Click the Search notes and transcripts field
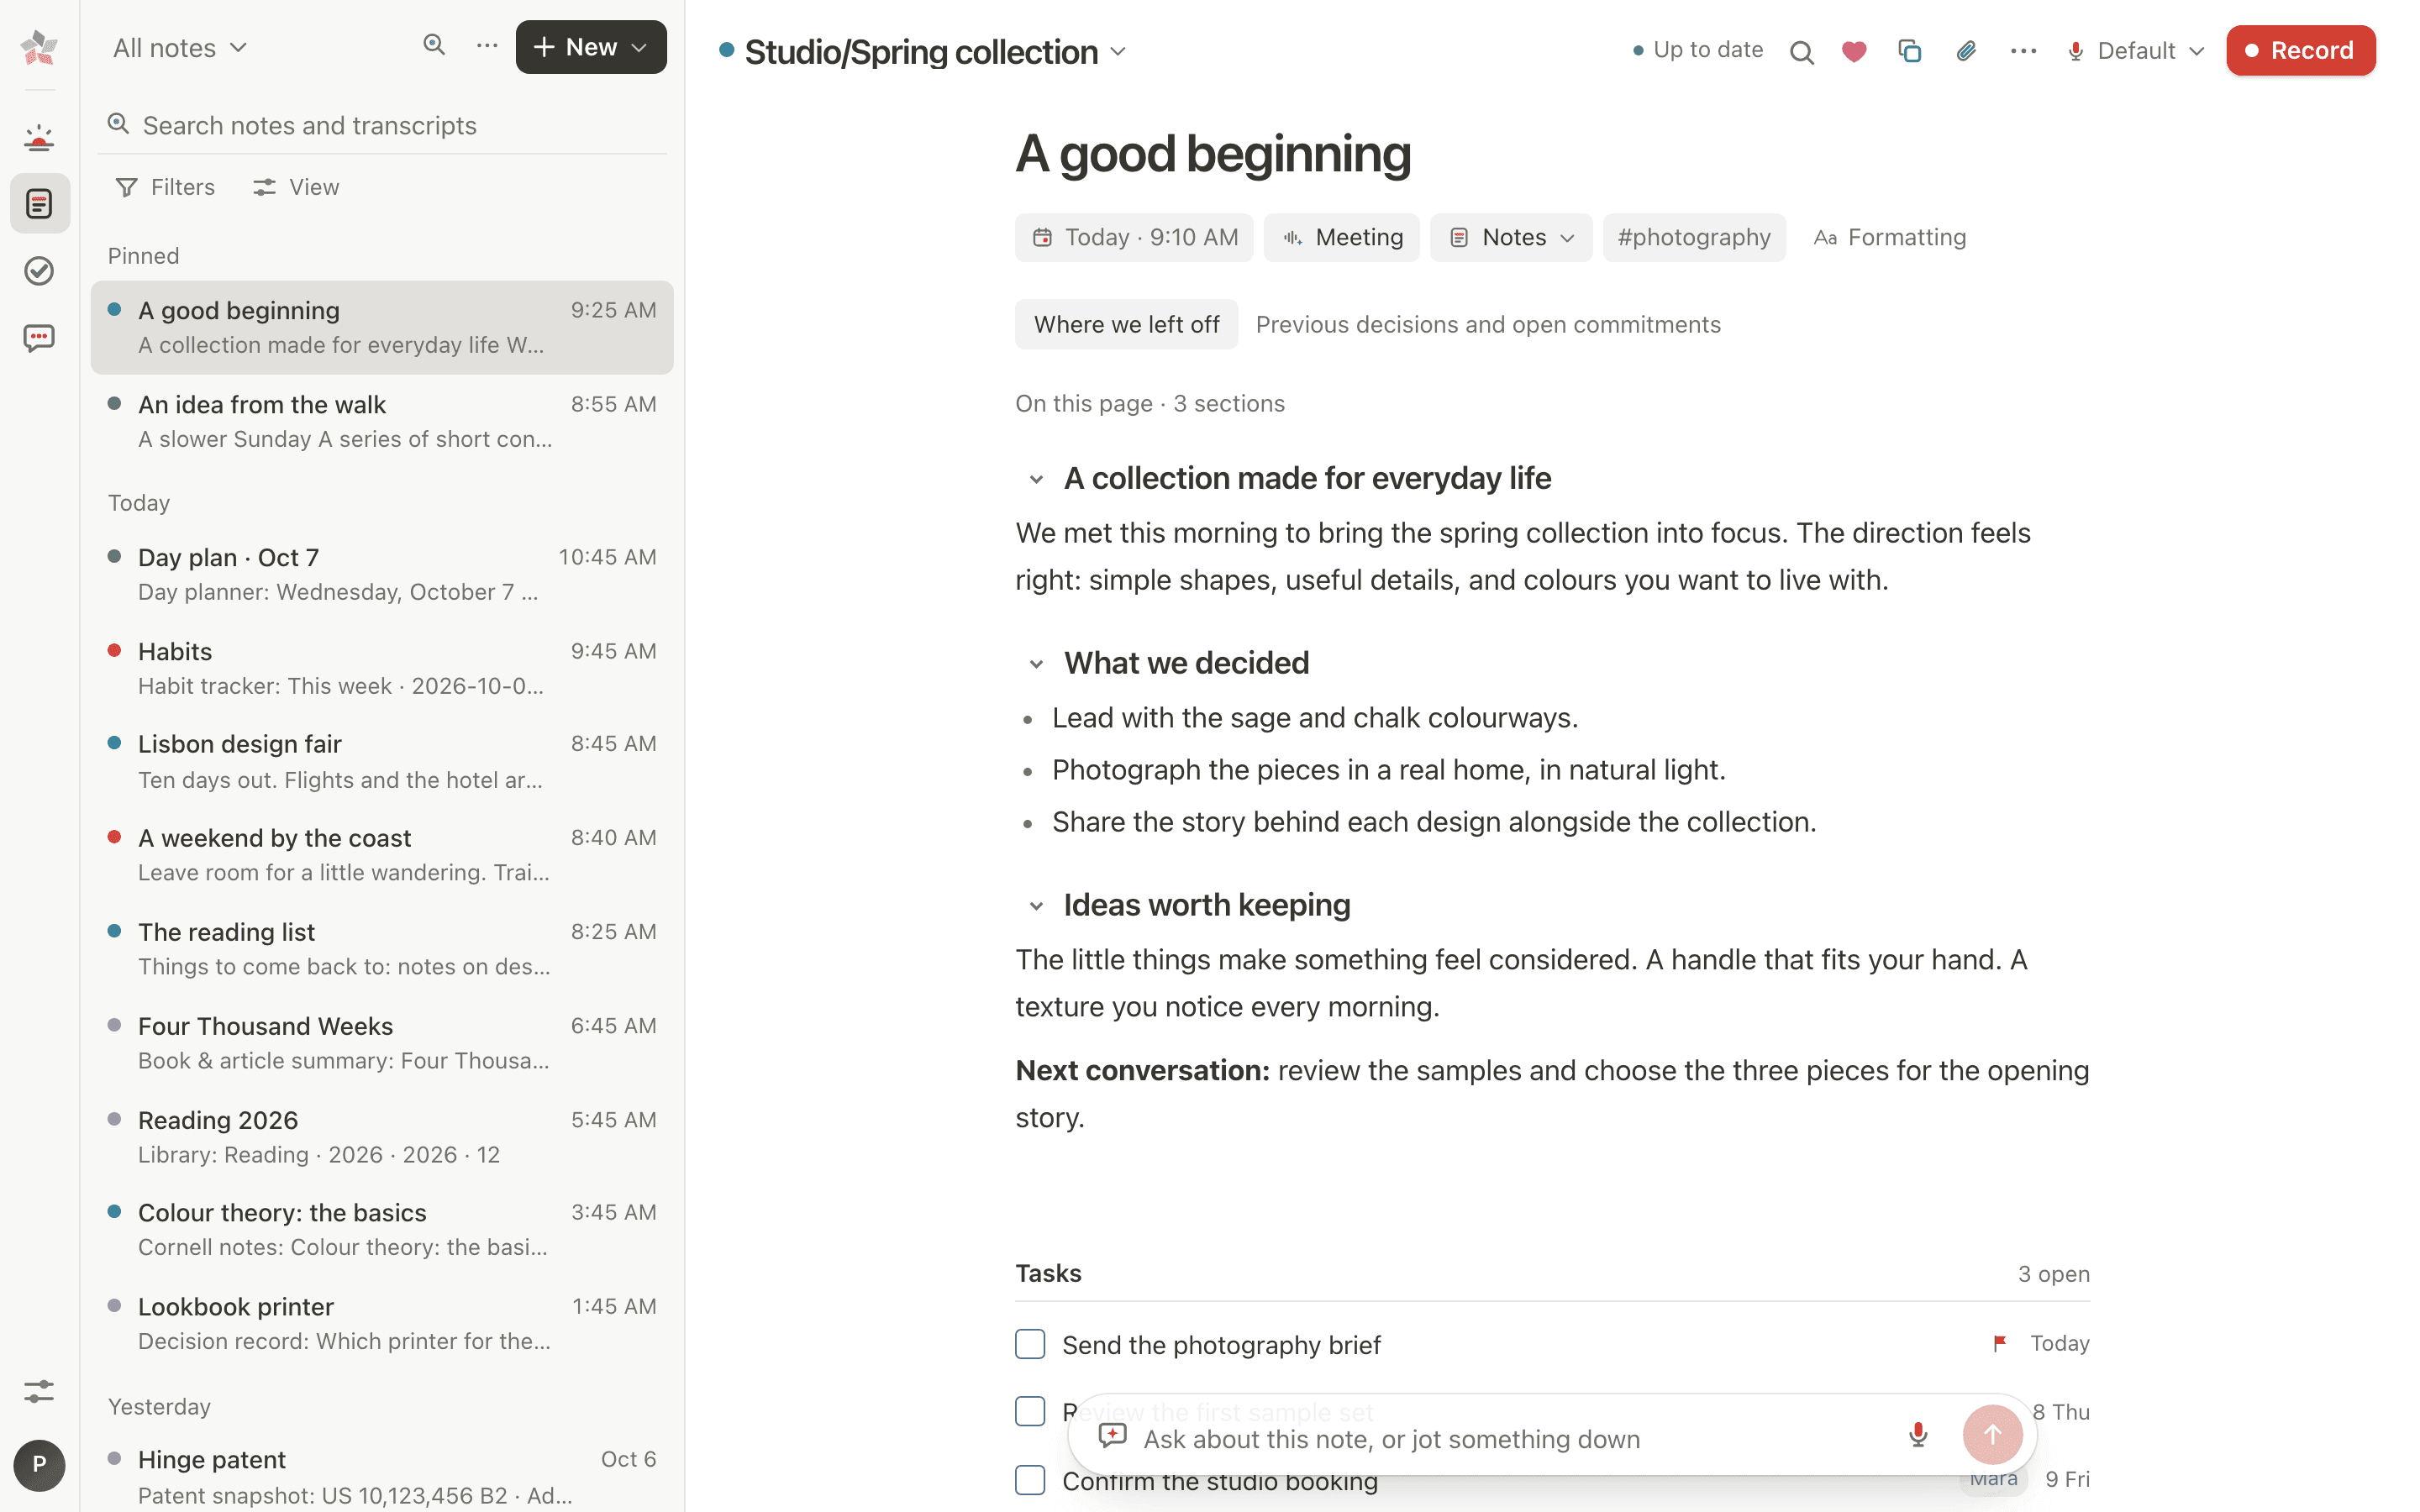The image size is (2420, 1512). pyautogui.click(x=382, y=125)
